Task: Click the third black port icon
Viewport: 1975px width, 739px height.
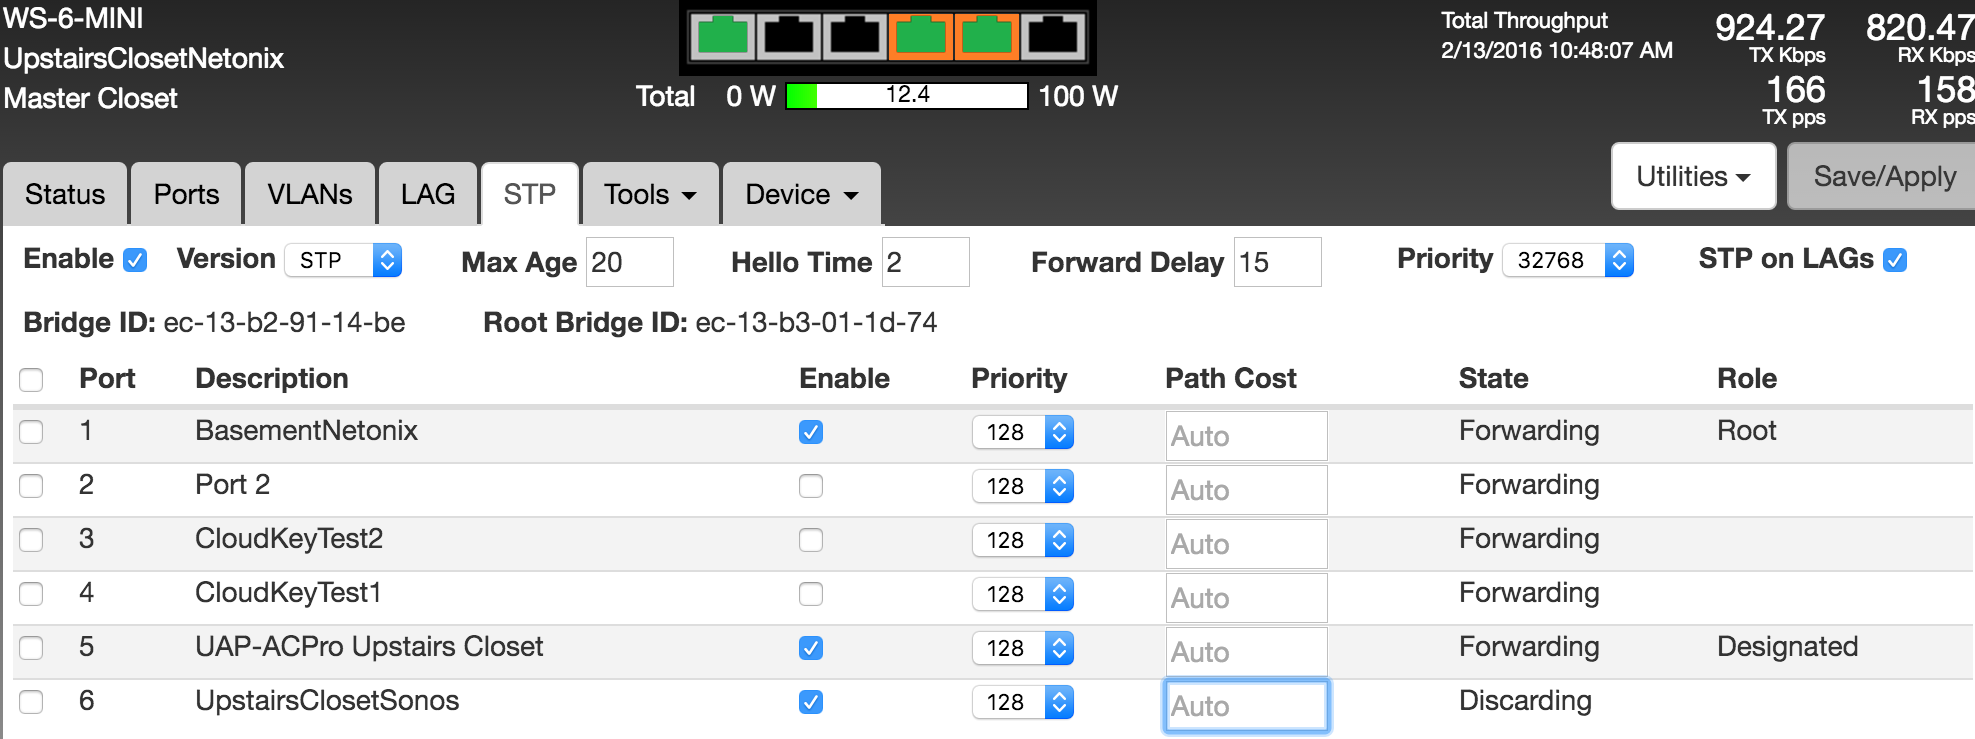Action: coord(854,37)
